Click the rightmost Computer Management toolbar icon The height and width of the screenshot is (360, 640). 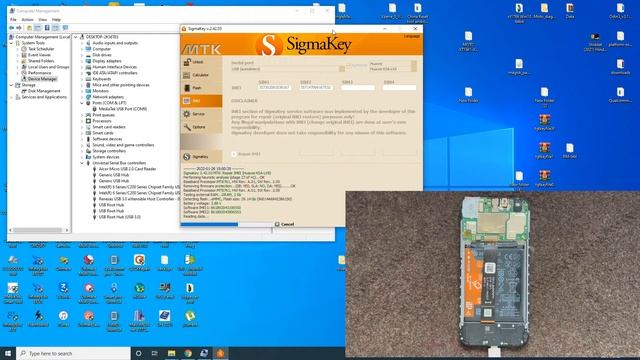(x=65, y=28)
